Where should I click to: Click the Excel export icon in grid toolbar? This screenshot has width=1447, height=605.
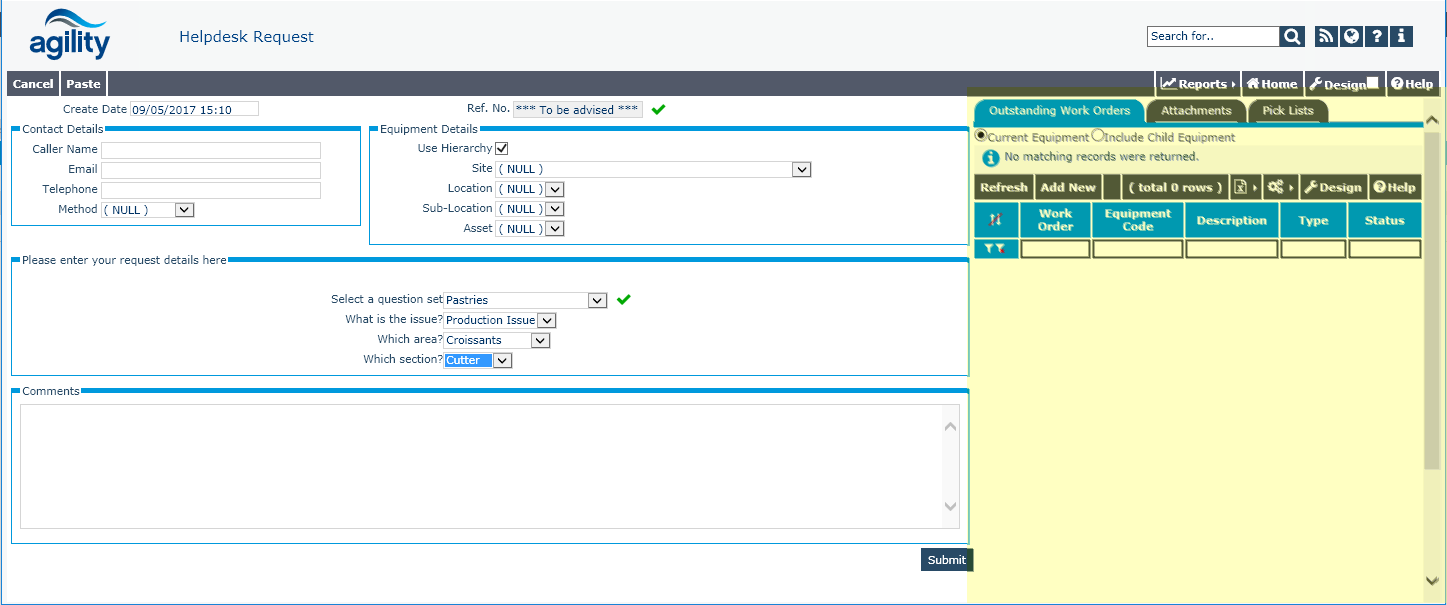[1241, 188]
